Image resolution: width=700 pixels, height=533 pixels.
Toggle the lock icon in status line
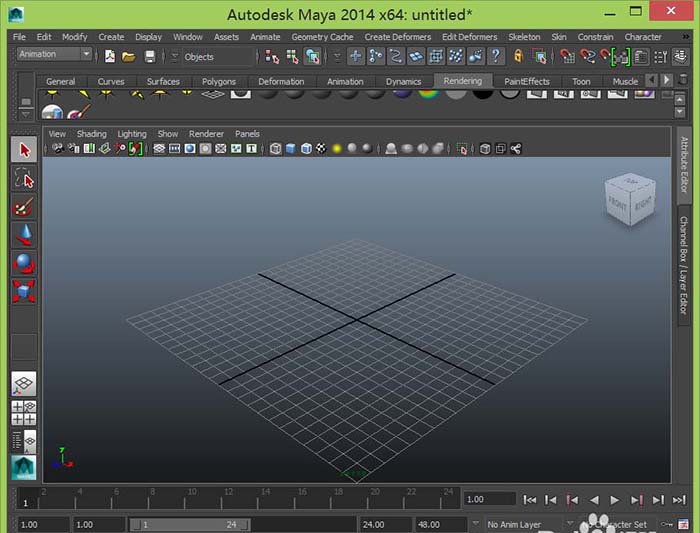click(519, 57)
